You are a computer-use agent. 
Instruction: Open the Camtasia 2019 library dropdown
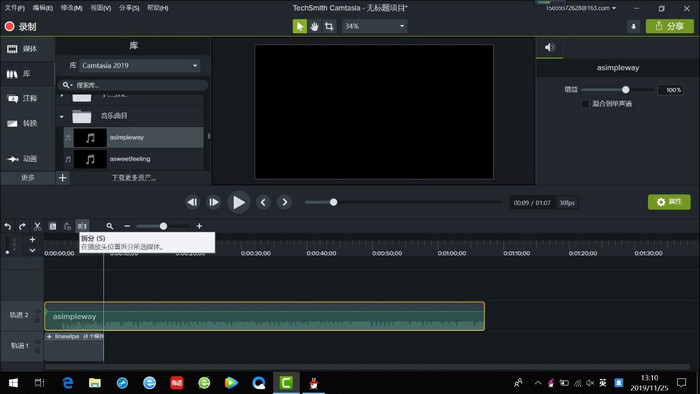140,66
